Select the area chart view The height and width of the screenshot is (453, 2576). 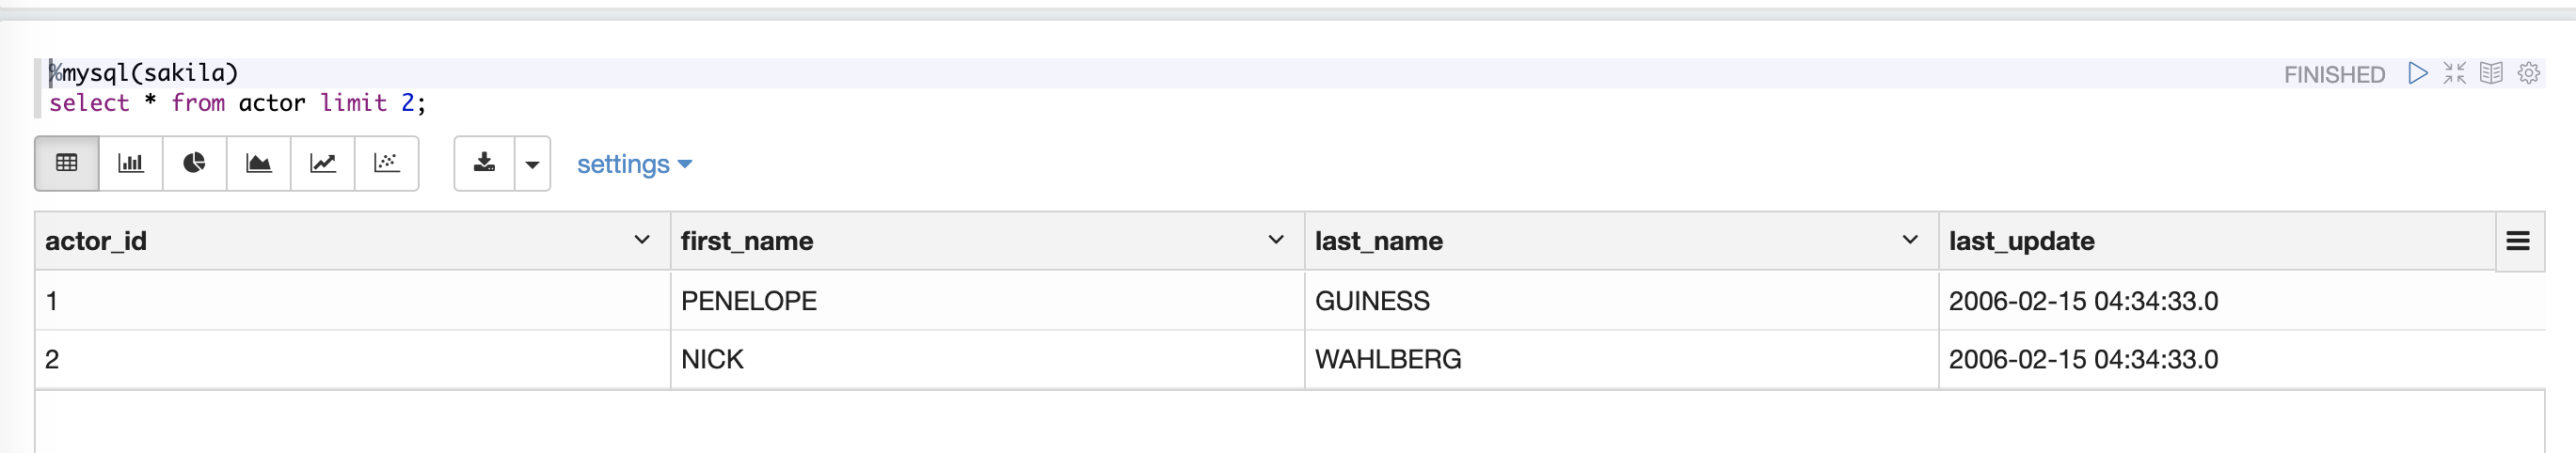(x=259, y=163)
